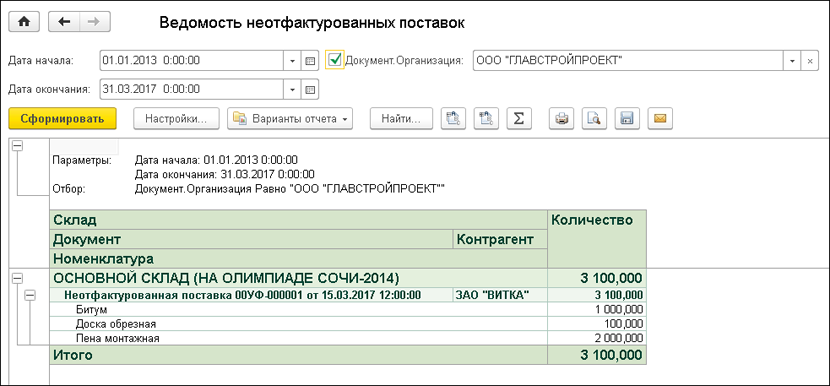Viewport: 830px width, 386px height.
Task: Click the Sum (Σ) toolbar icon
Action: click(x=519, y=119)
